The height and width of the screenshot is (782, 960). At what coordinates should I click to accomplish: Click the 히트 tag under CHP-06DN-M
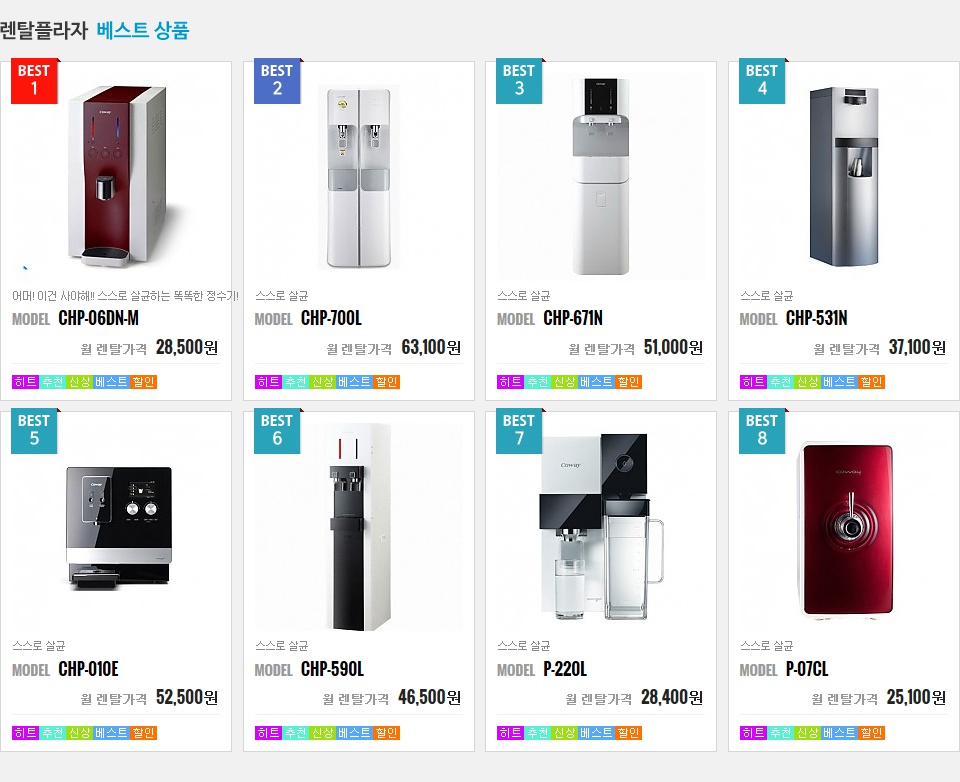point(26,382)
